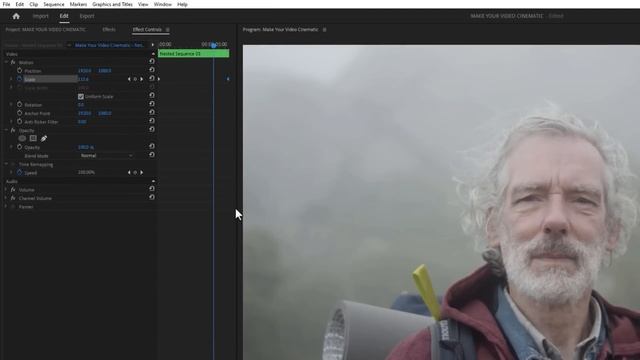Toggle animation stopwatch for Anchor Point
Screen dimensions: 640x360
(20, 113)
